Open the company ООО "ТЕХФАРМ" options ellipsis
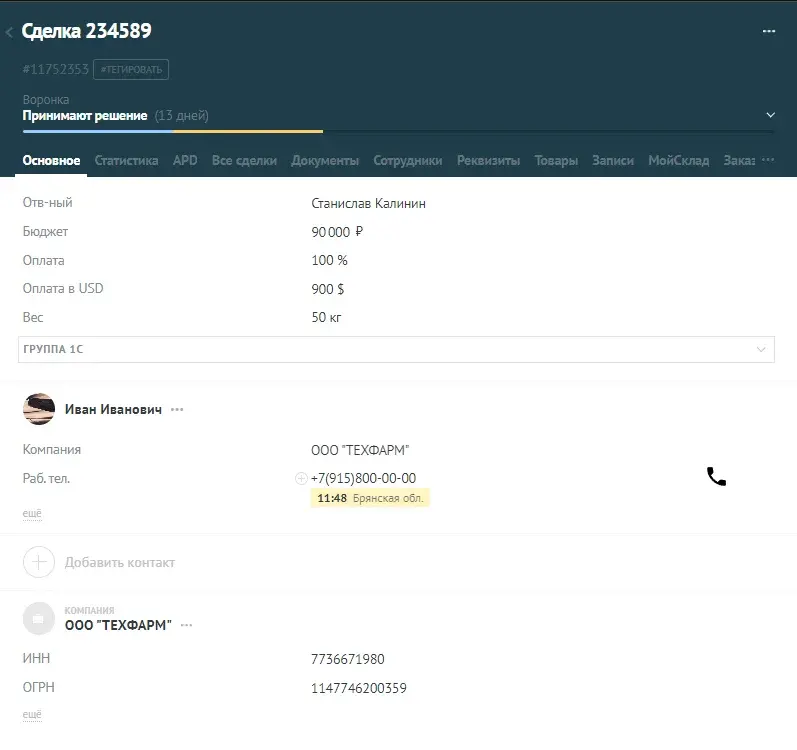The height and width of the screenshot is (750, 797). 187,625
